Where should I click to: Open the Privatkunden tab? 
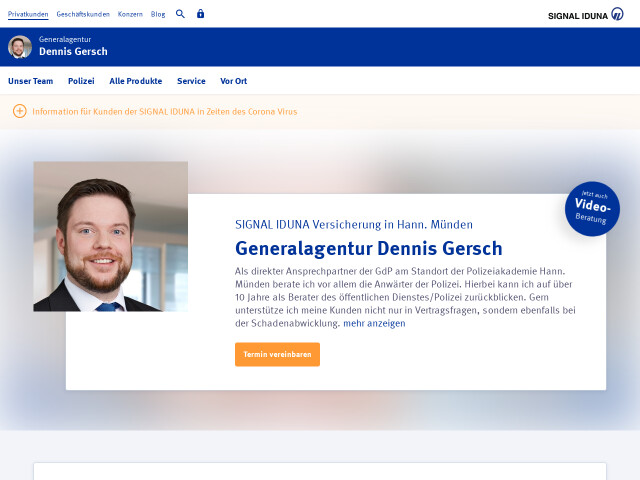pos(28,14)
